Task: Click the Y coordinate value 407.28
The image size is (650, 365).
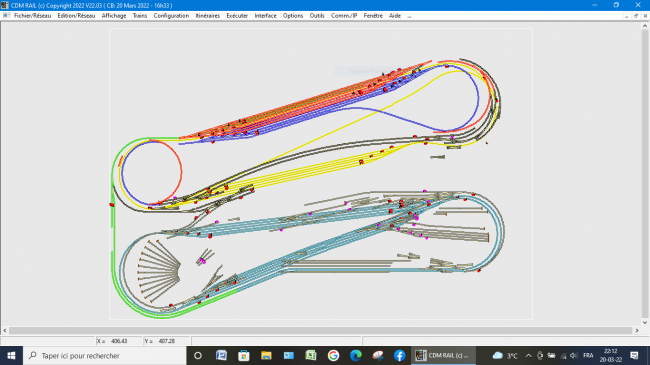Action: [167, 341]
